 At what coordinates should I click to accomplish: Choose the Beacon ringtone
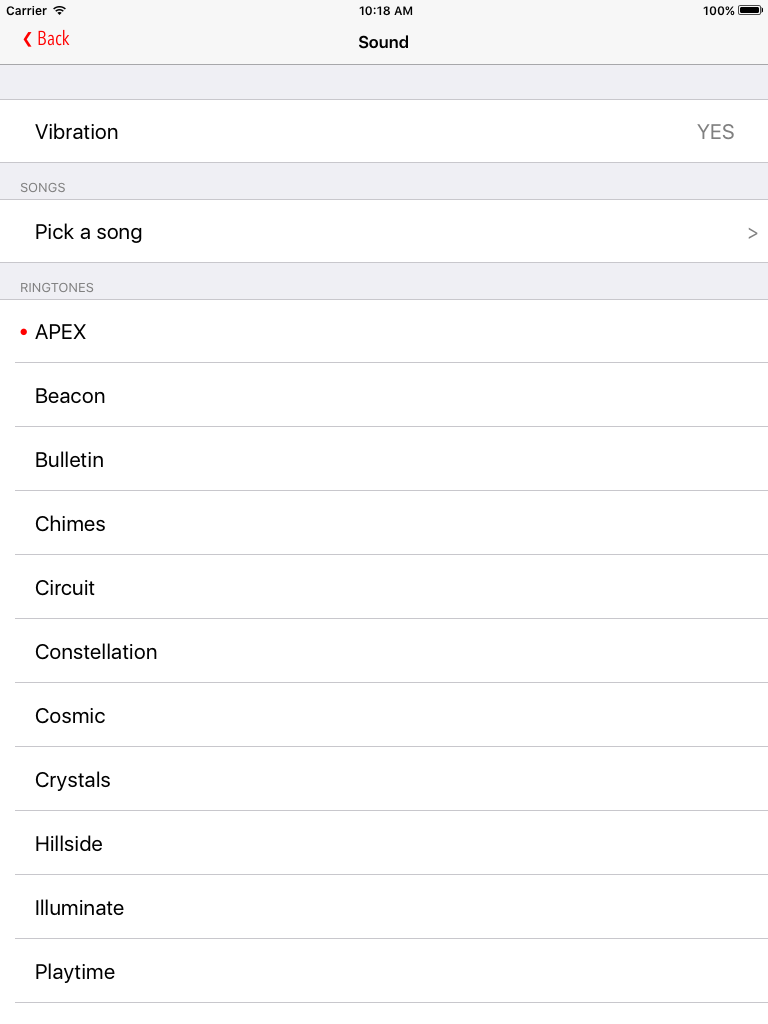click(x=70, y=396)
